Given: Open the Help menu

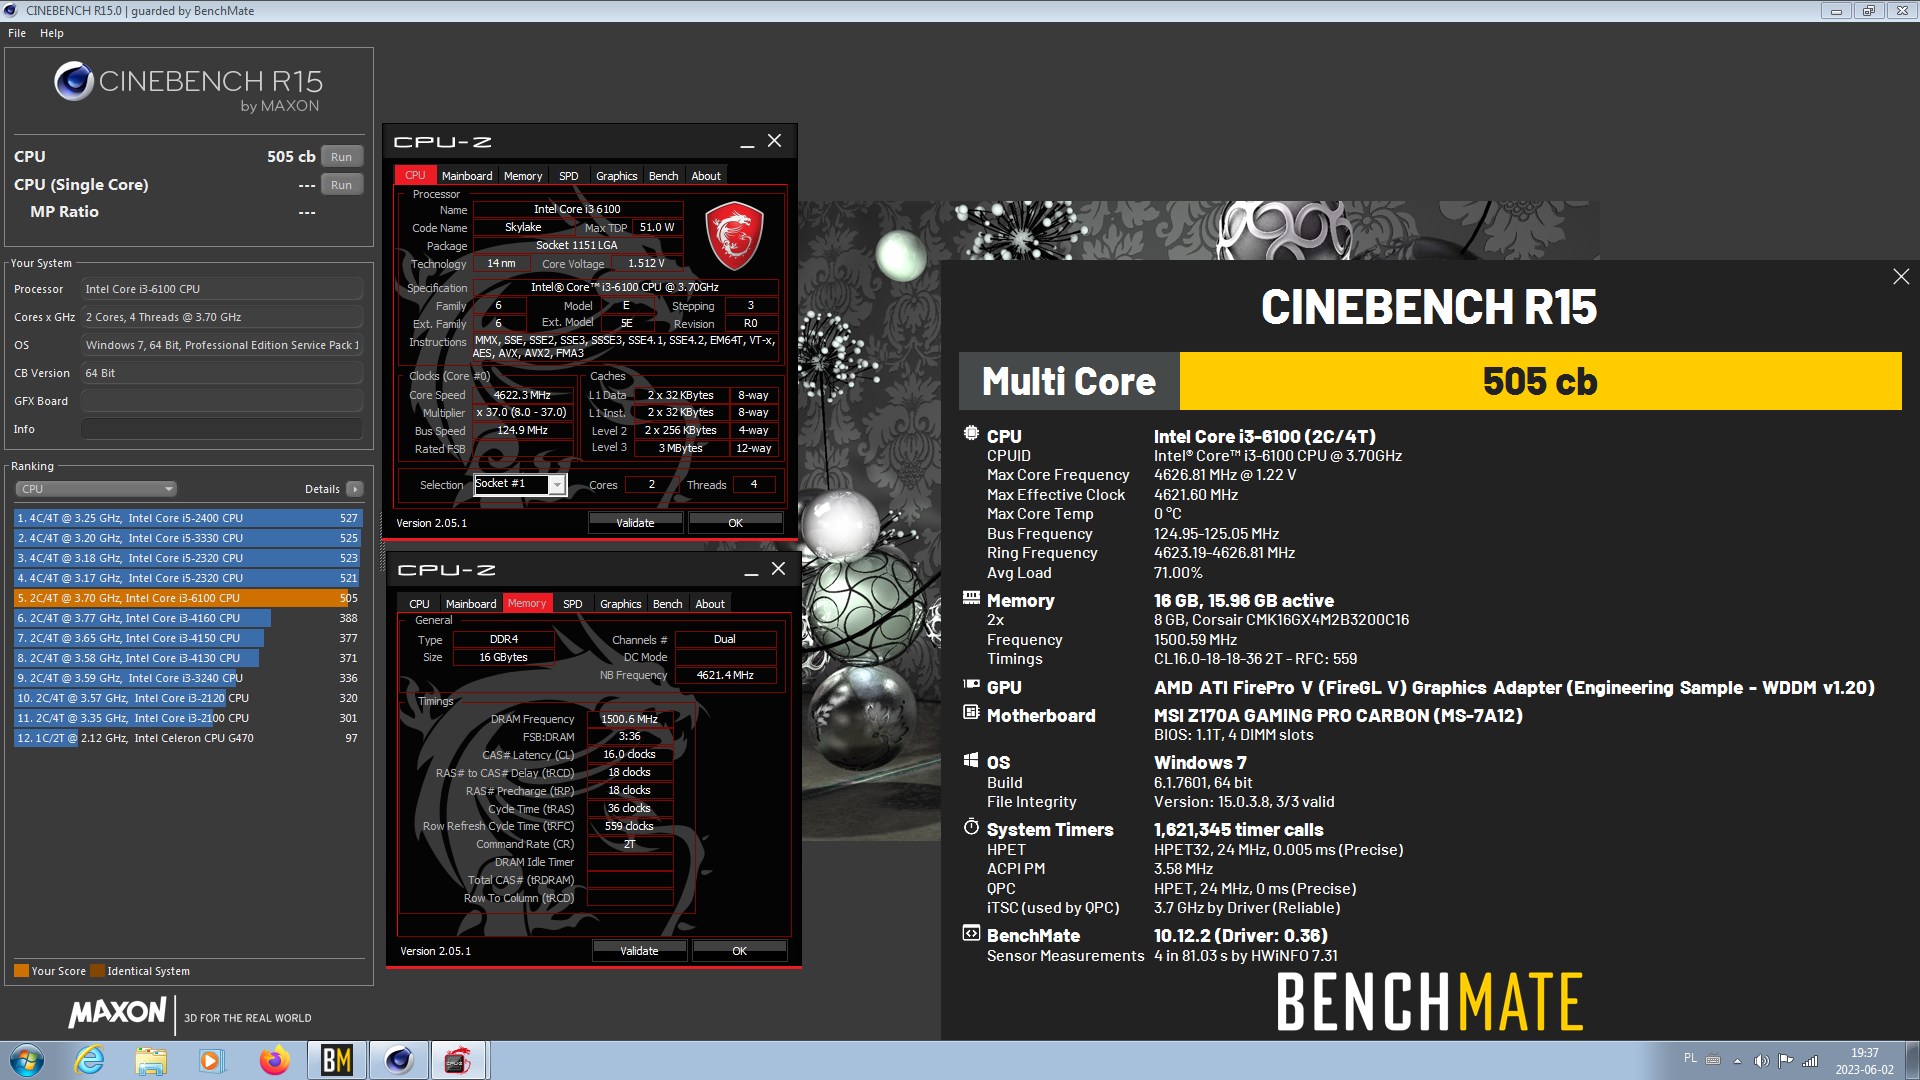Looking at the screenshot, I should coord(52,33).
